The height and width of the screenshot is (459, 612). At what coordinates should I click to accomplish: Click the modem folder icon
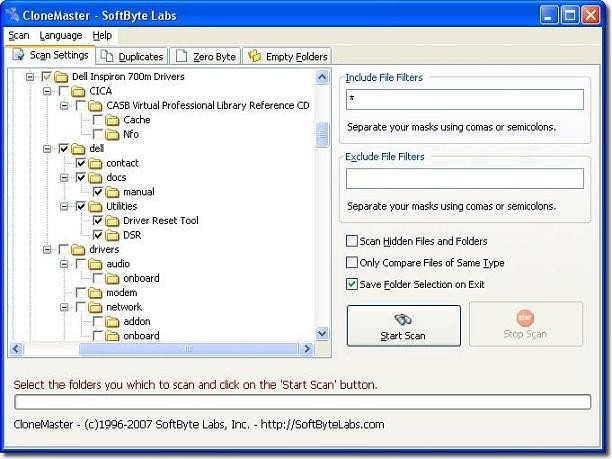95,293
